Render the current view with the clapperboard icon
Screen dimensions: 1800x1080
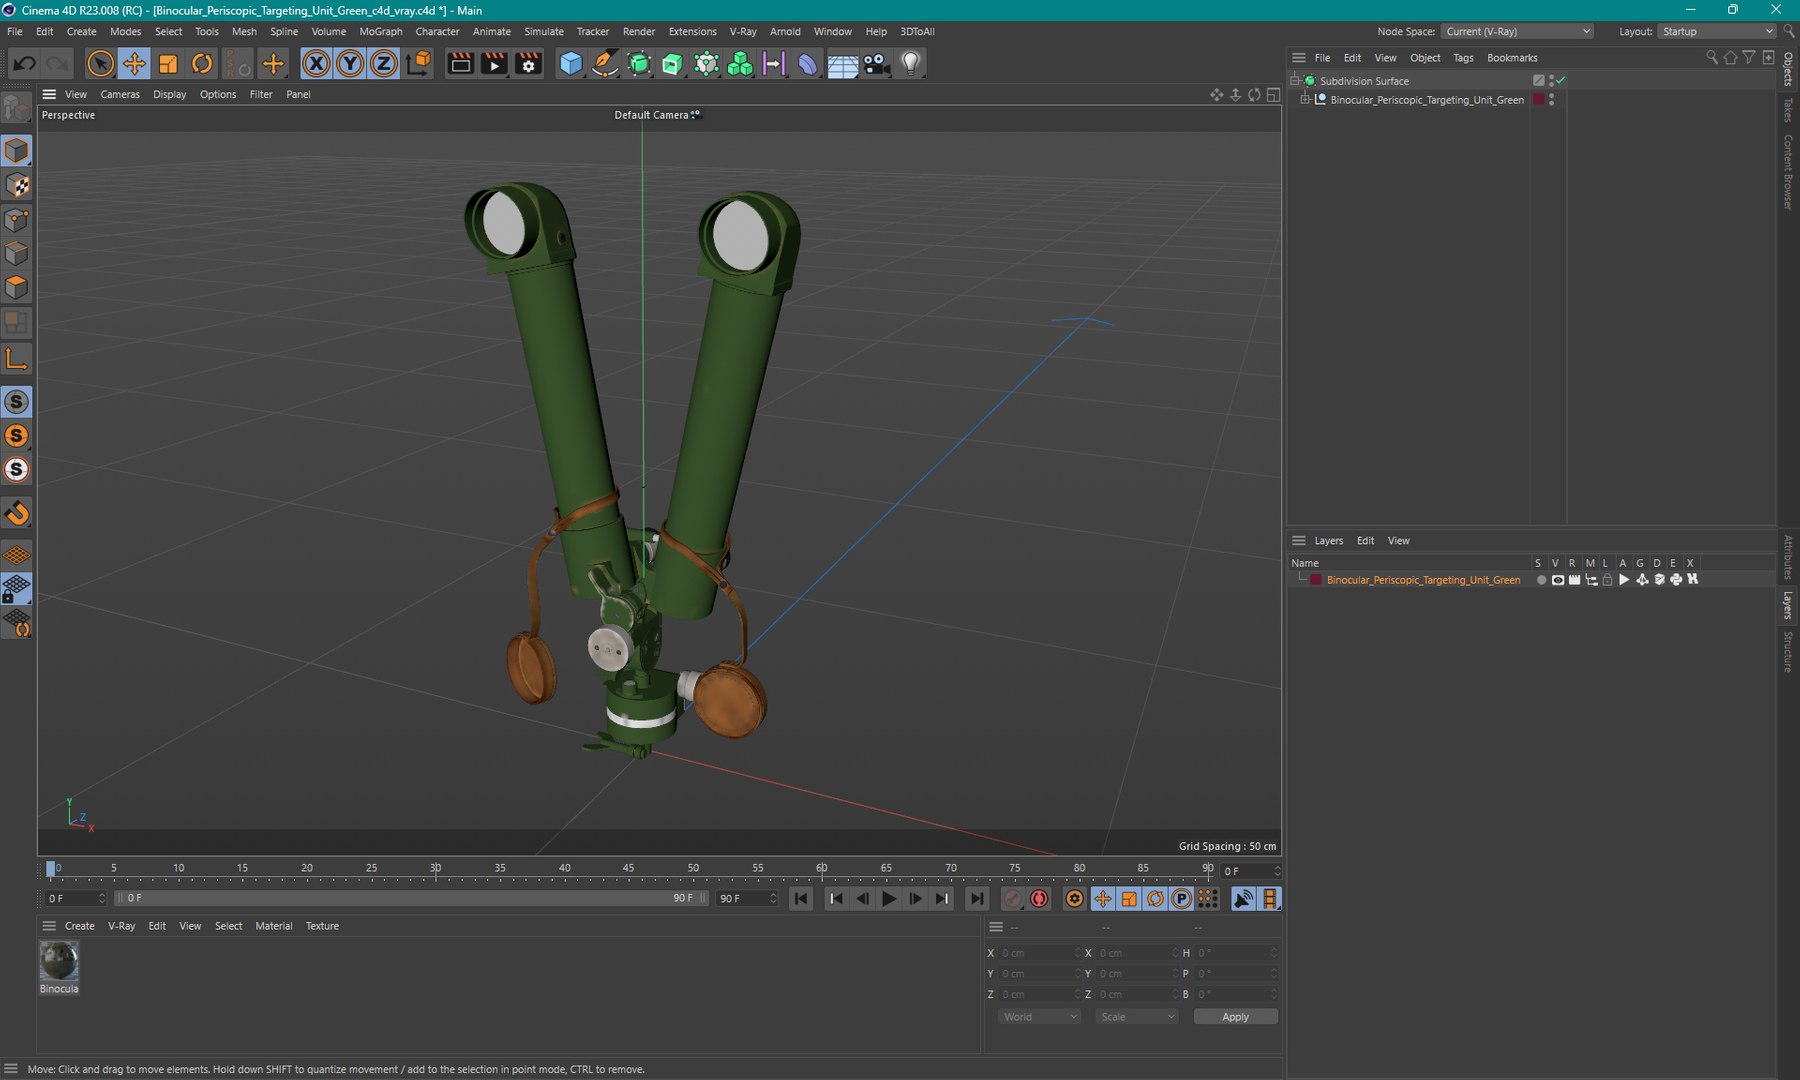click(x=460, y=64)
